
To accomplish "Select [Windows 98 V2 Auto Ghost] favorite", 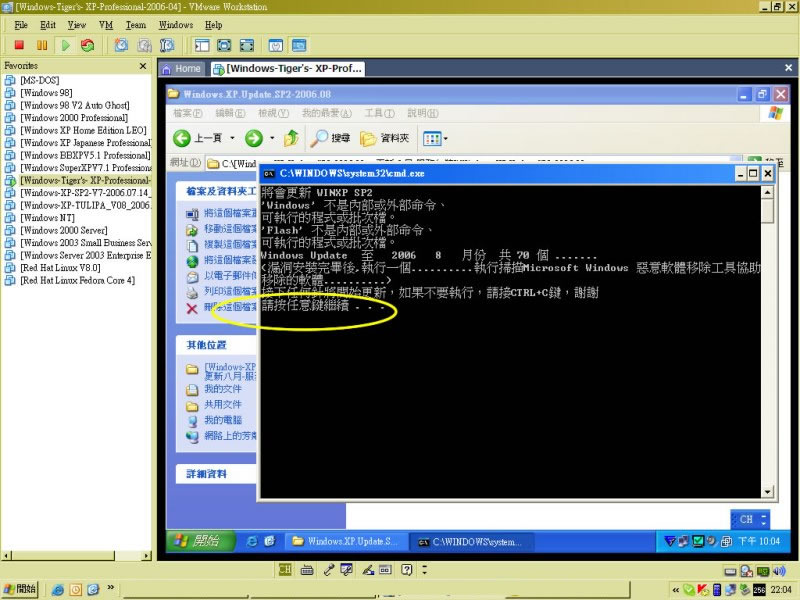I will click(x=74, y=105).
